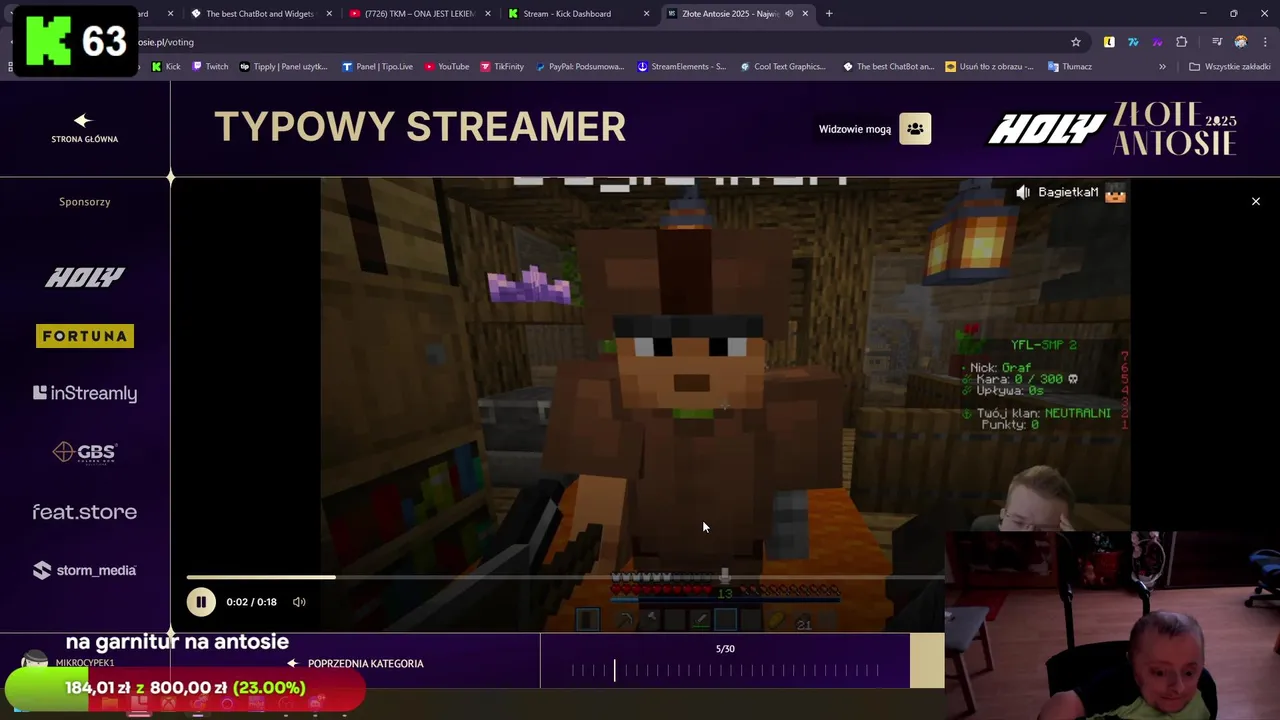Bookmark this page with the star icon
This screenshot has width=1280, height=720.
[x=1076, y=42]
